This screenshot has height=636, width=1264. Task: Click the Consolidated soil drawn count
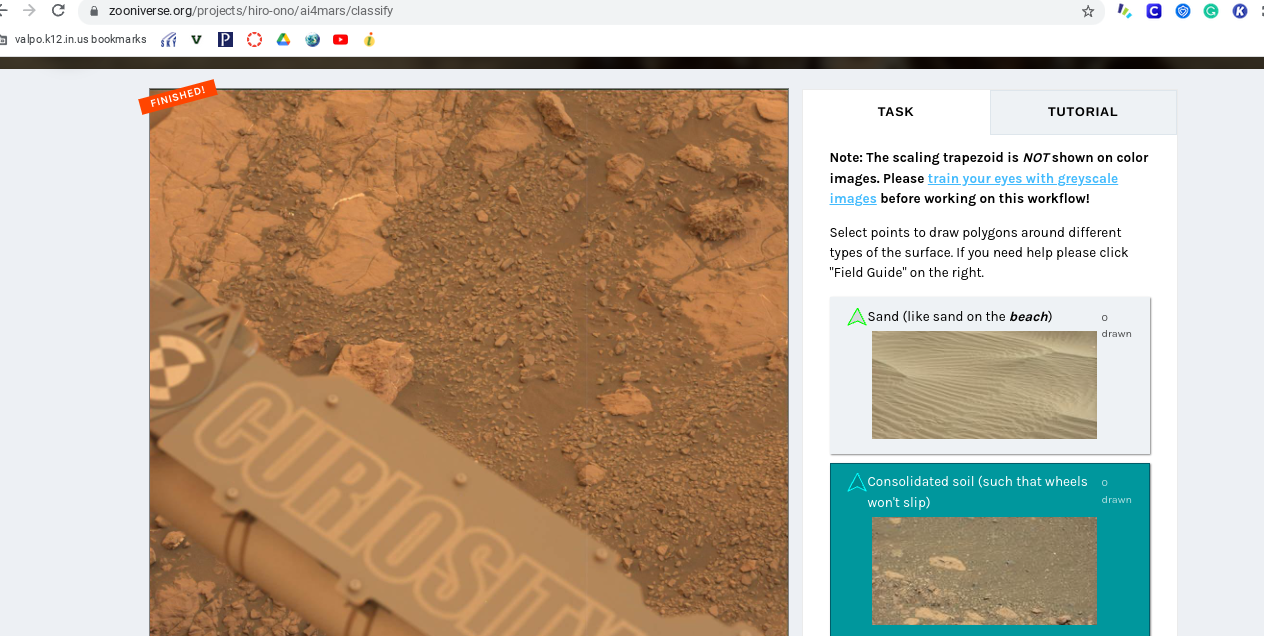tap(1116, 491)
